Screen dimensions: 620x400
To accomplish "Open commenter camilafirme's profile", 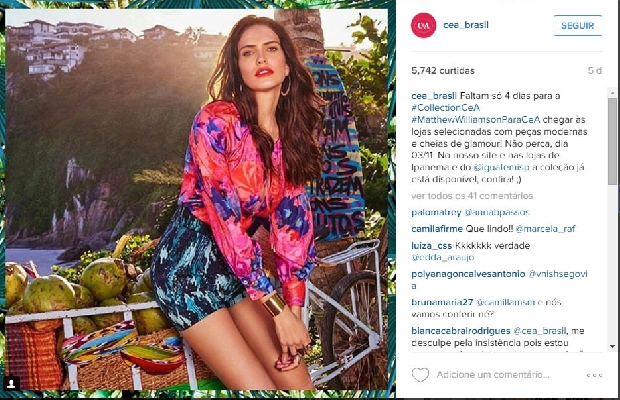I will [x=437, y=229].
